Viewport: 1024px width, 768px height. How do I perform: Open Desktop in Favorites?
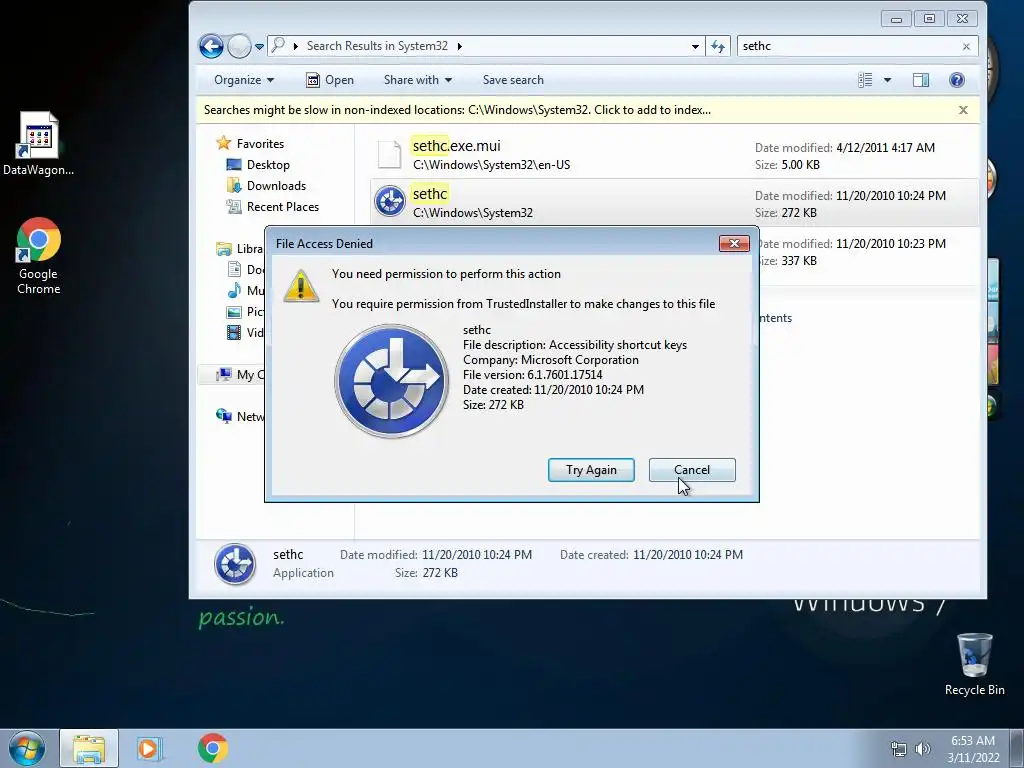tap(268, 165)
